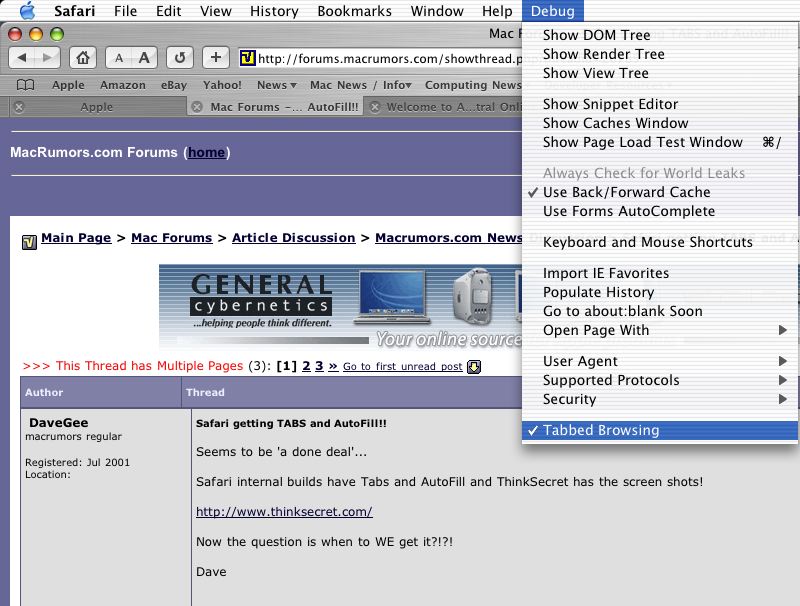Viewport: 800px width, 606px height.
Task: Click the site favicon in address bar
Action: point(247,58)
